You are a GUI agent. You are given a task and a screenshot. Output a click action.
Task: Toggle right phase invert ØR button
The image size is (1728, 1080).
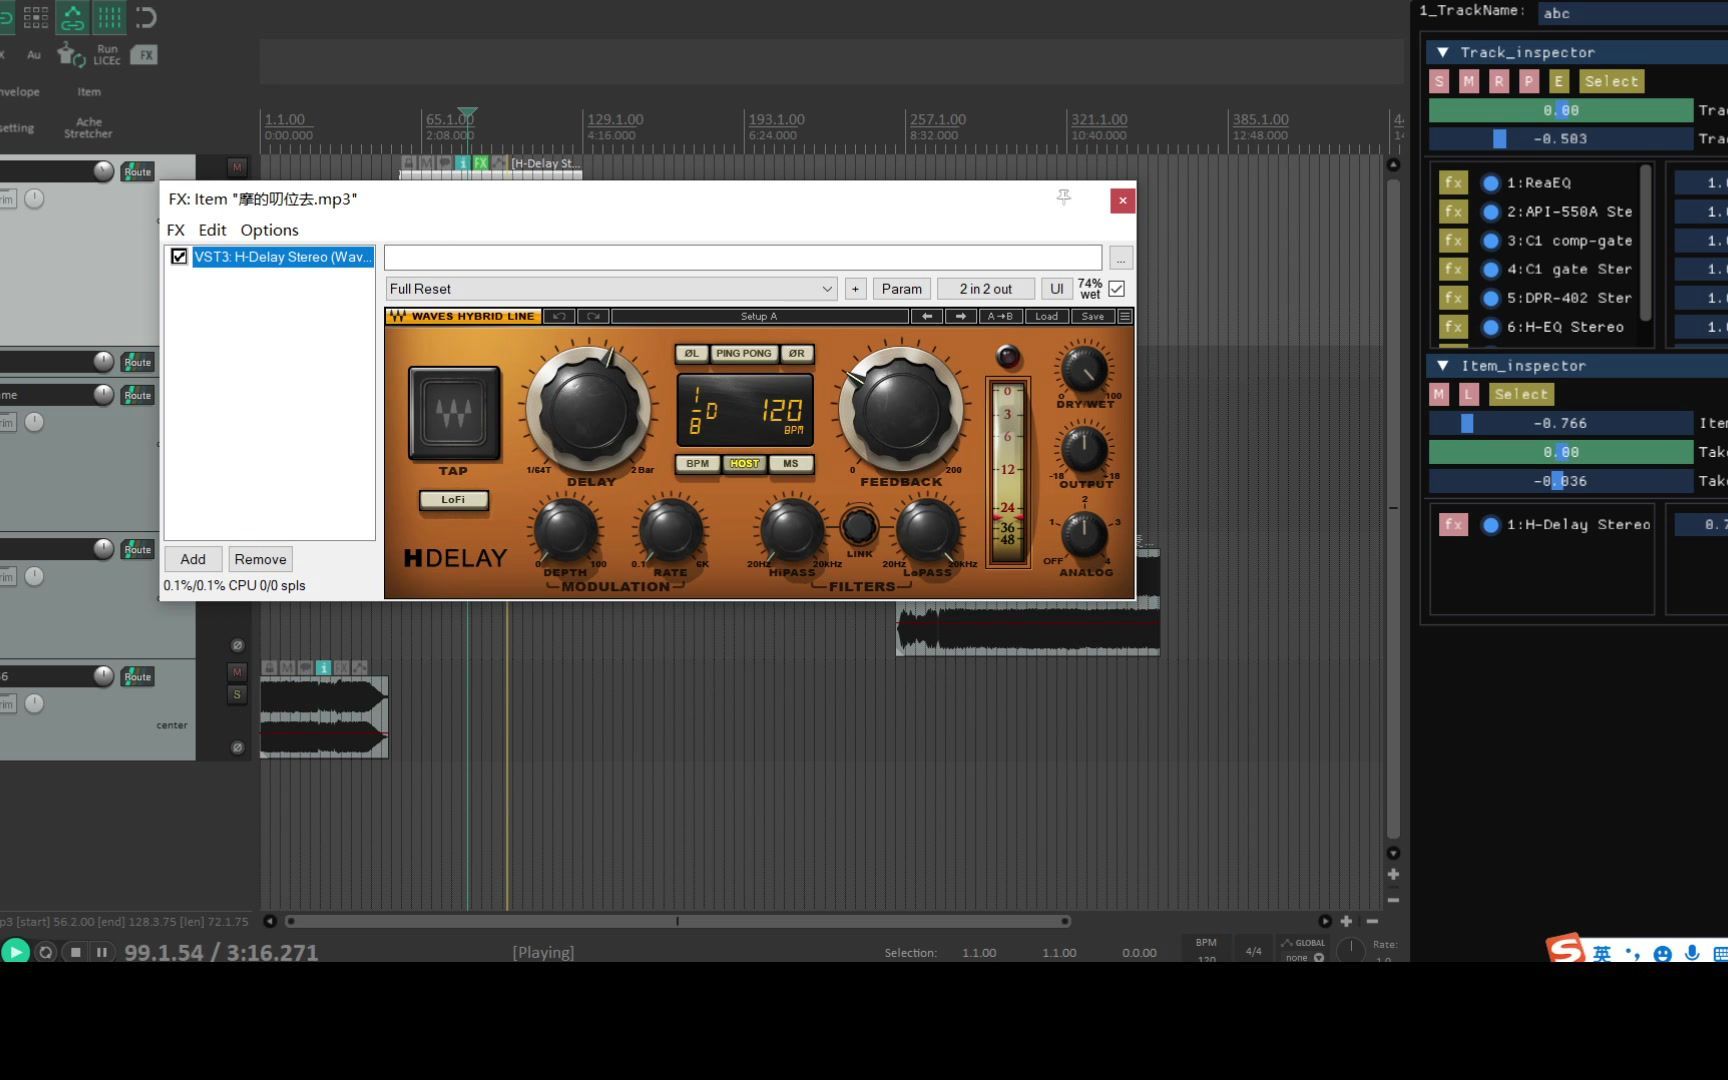coord(796,353)
